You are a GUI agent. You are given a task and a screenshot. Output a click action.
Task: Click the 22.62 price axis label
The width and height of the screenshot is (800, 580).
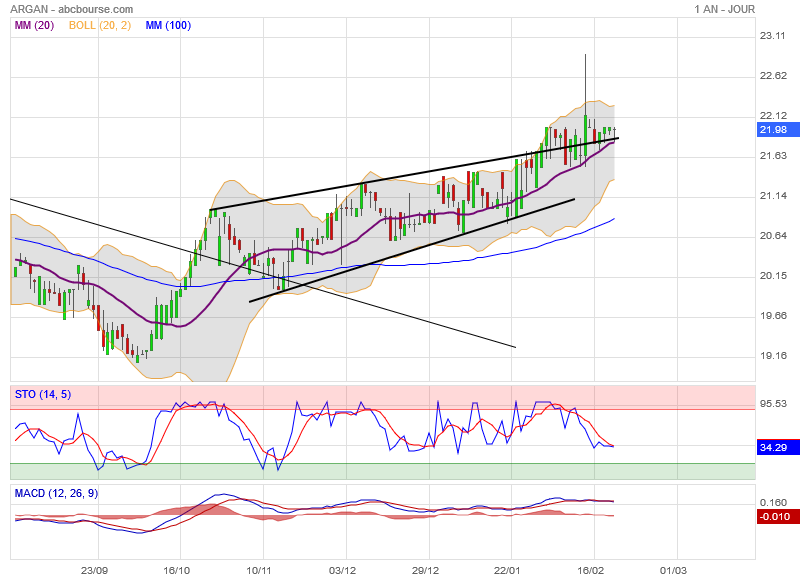772,75
